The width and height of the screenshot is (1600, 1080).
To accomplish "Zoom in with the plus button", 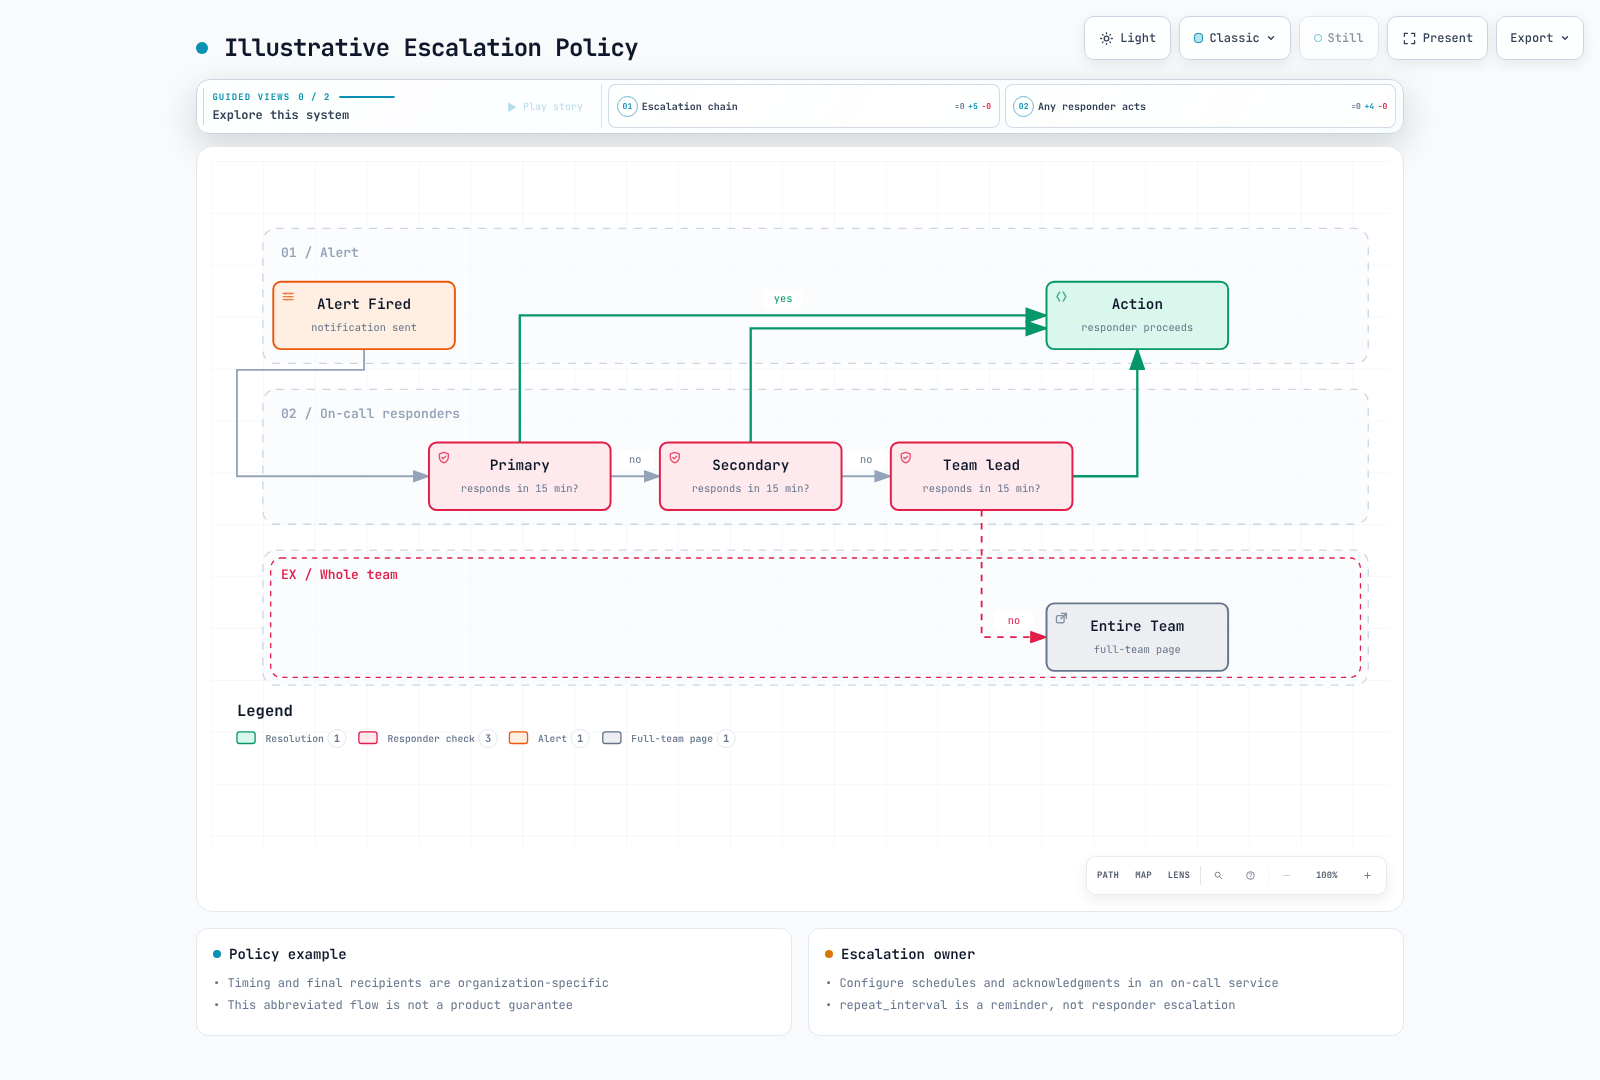I will click(1367, 875).
